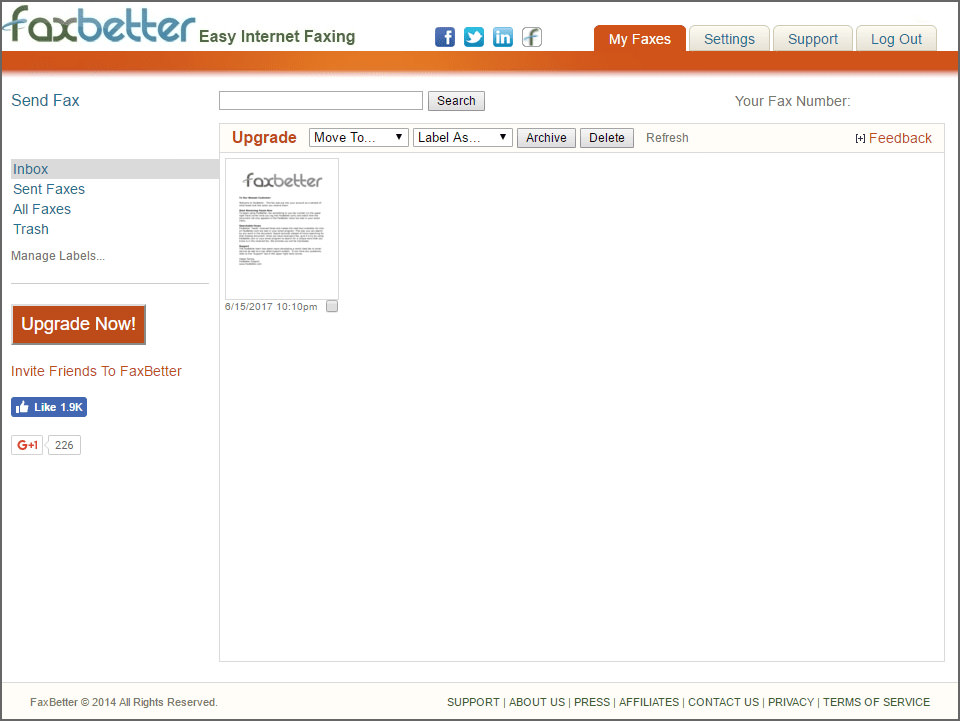Viewport: 960px width, 721px height.
Task: Click the Google +1 button
Action: (x=27, y=445)
